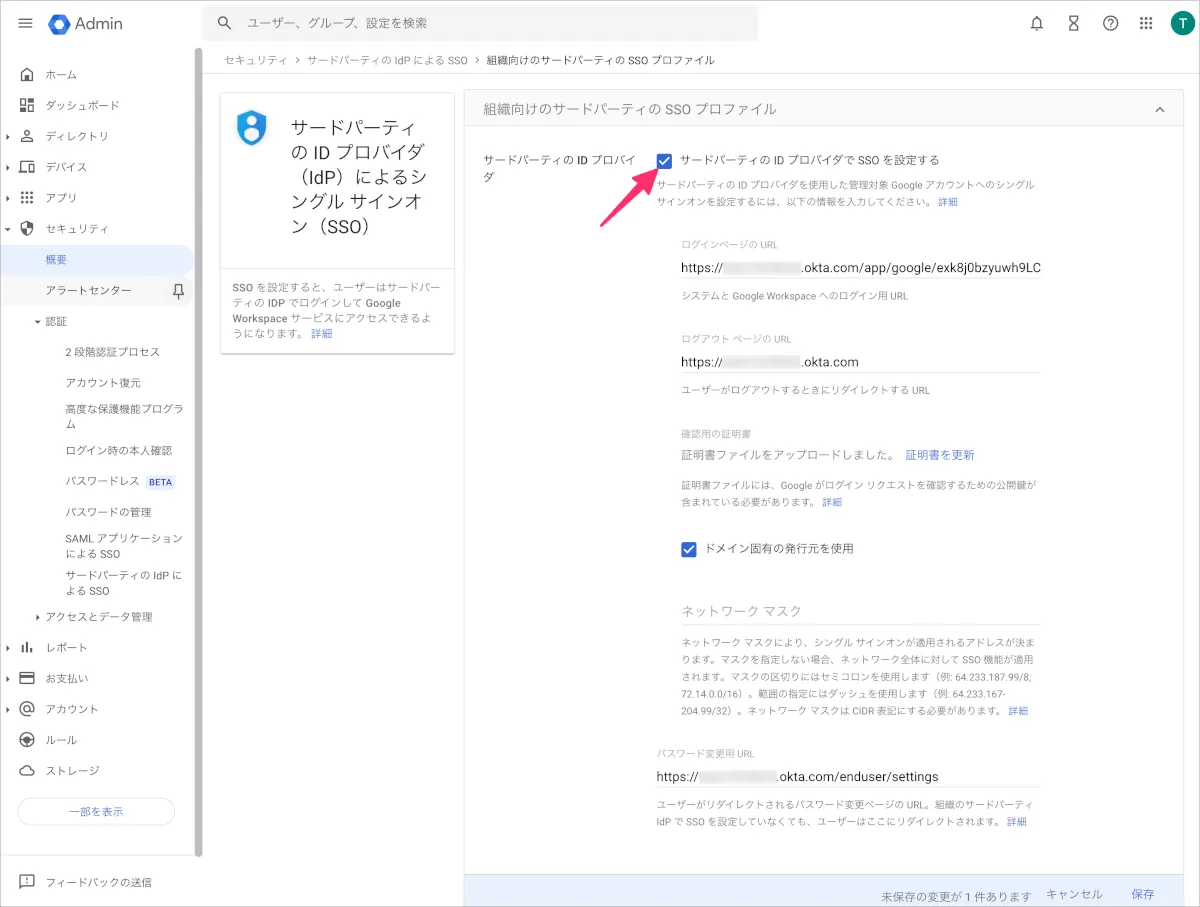Click the ディレクトリ person icon
The image size is (1200, 907).
click(27, 136)
